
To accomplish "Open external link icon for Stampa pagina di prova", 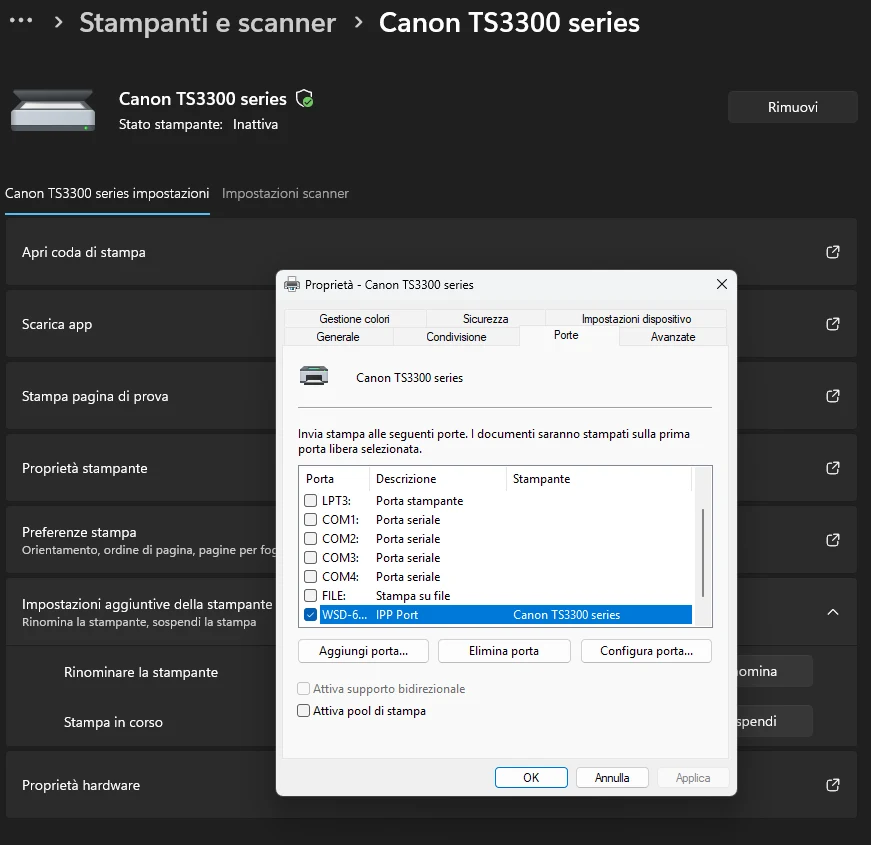I will 833,396.
